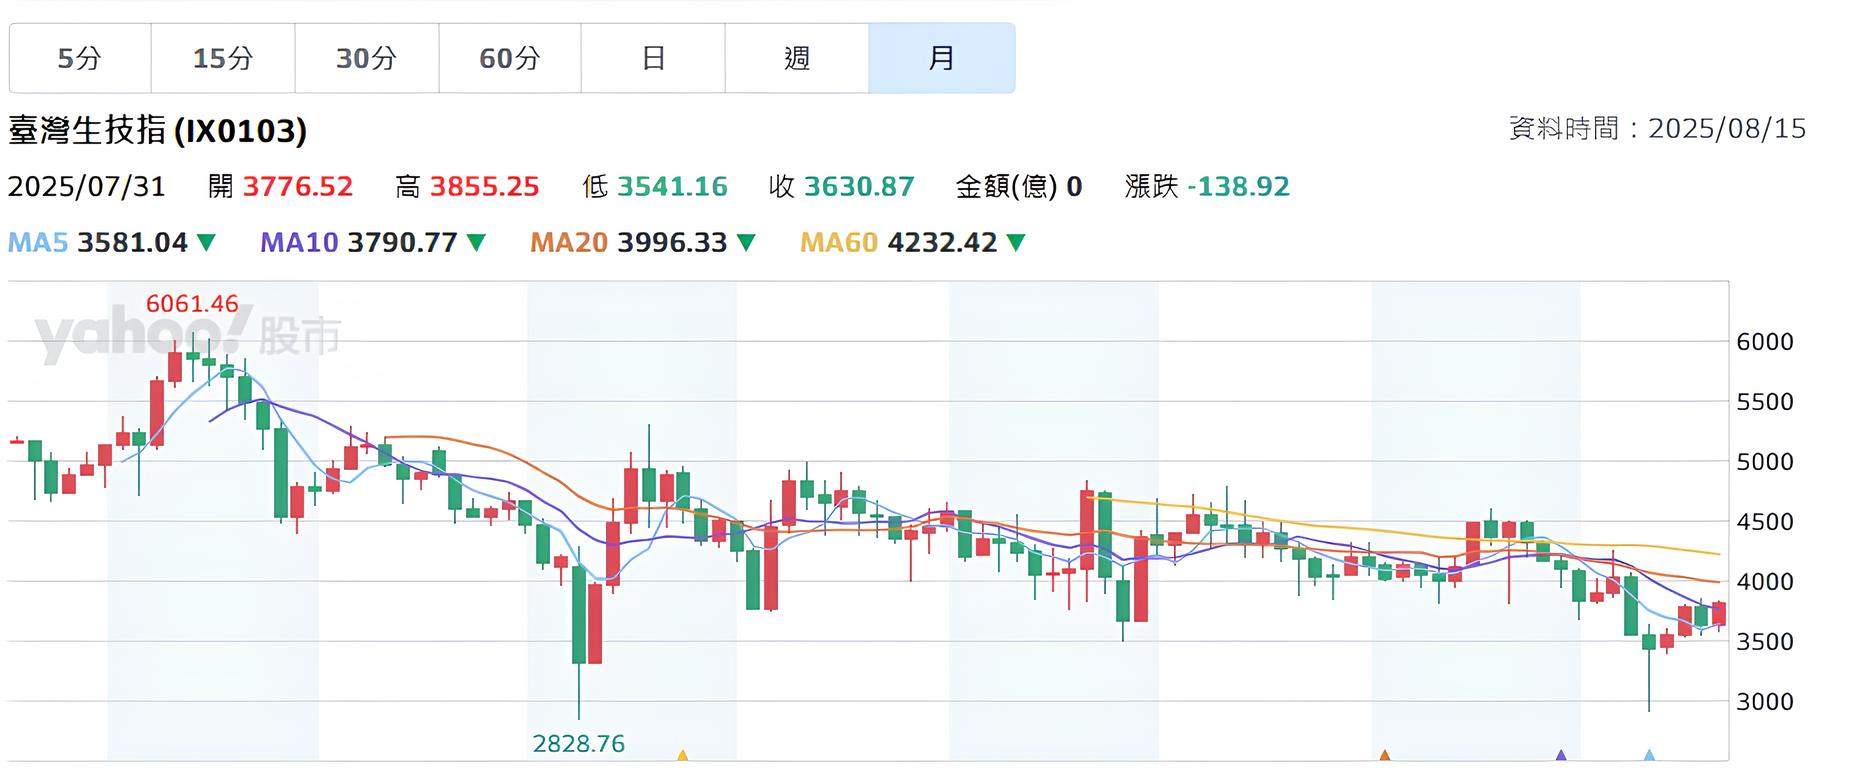This screenshot has height=784, width=1850.
Task: Click the MA60 legend label
Action: [839, 242]
